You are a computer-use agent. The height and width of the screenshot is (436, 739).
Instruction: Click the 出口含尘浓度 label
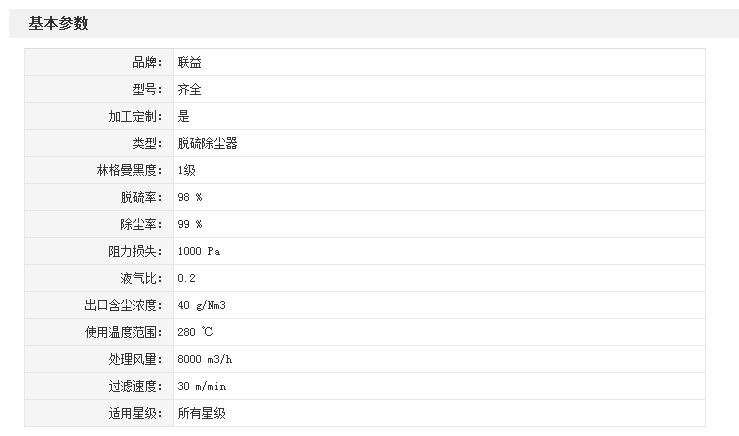pos(123,306)
